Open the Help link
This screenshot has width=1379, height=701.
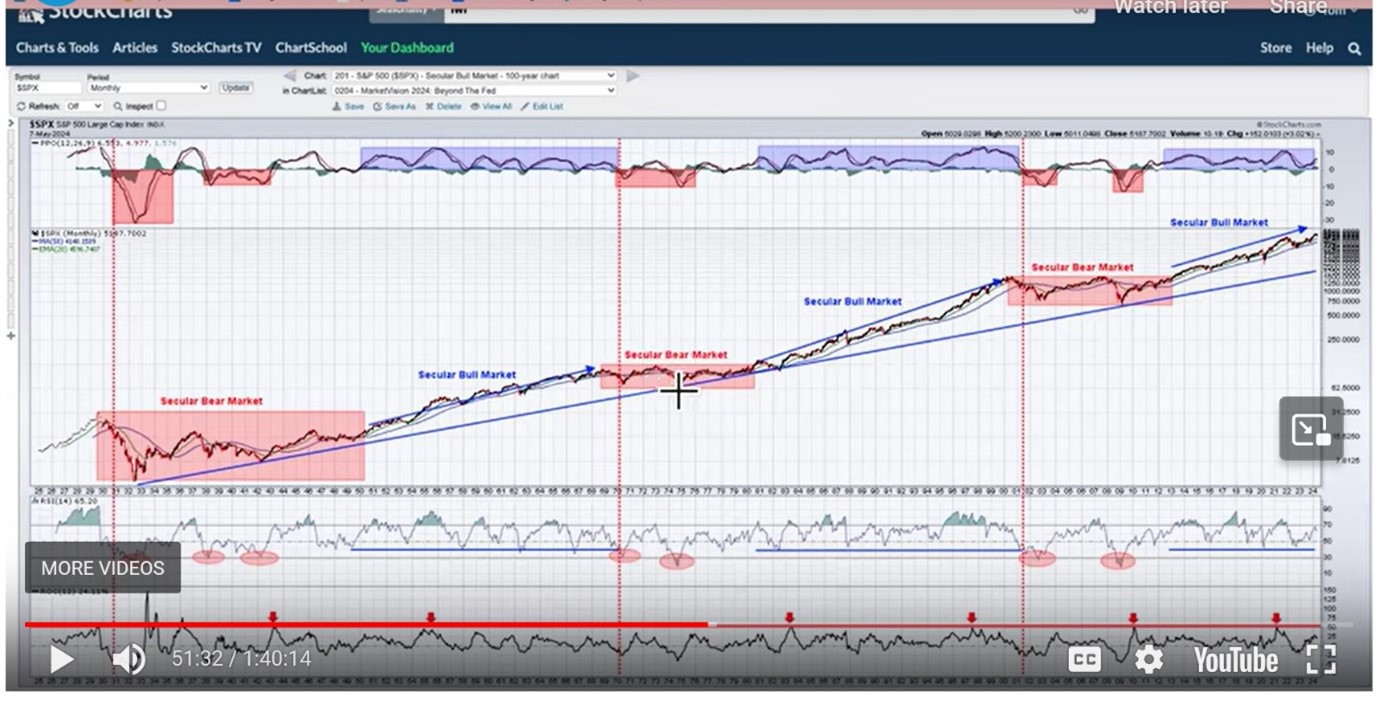[1320, 48]
